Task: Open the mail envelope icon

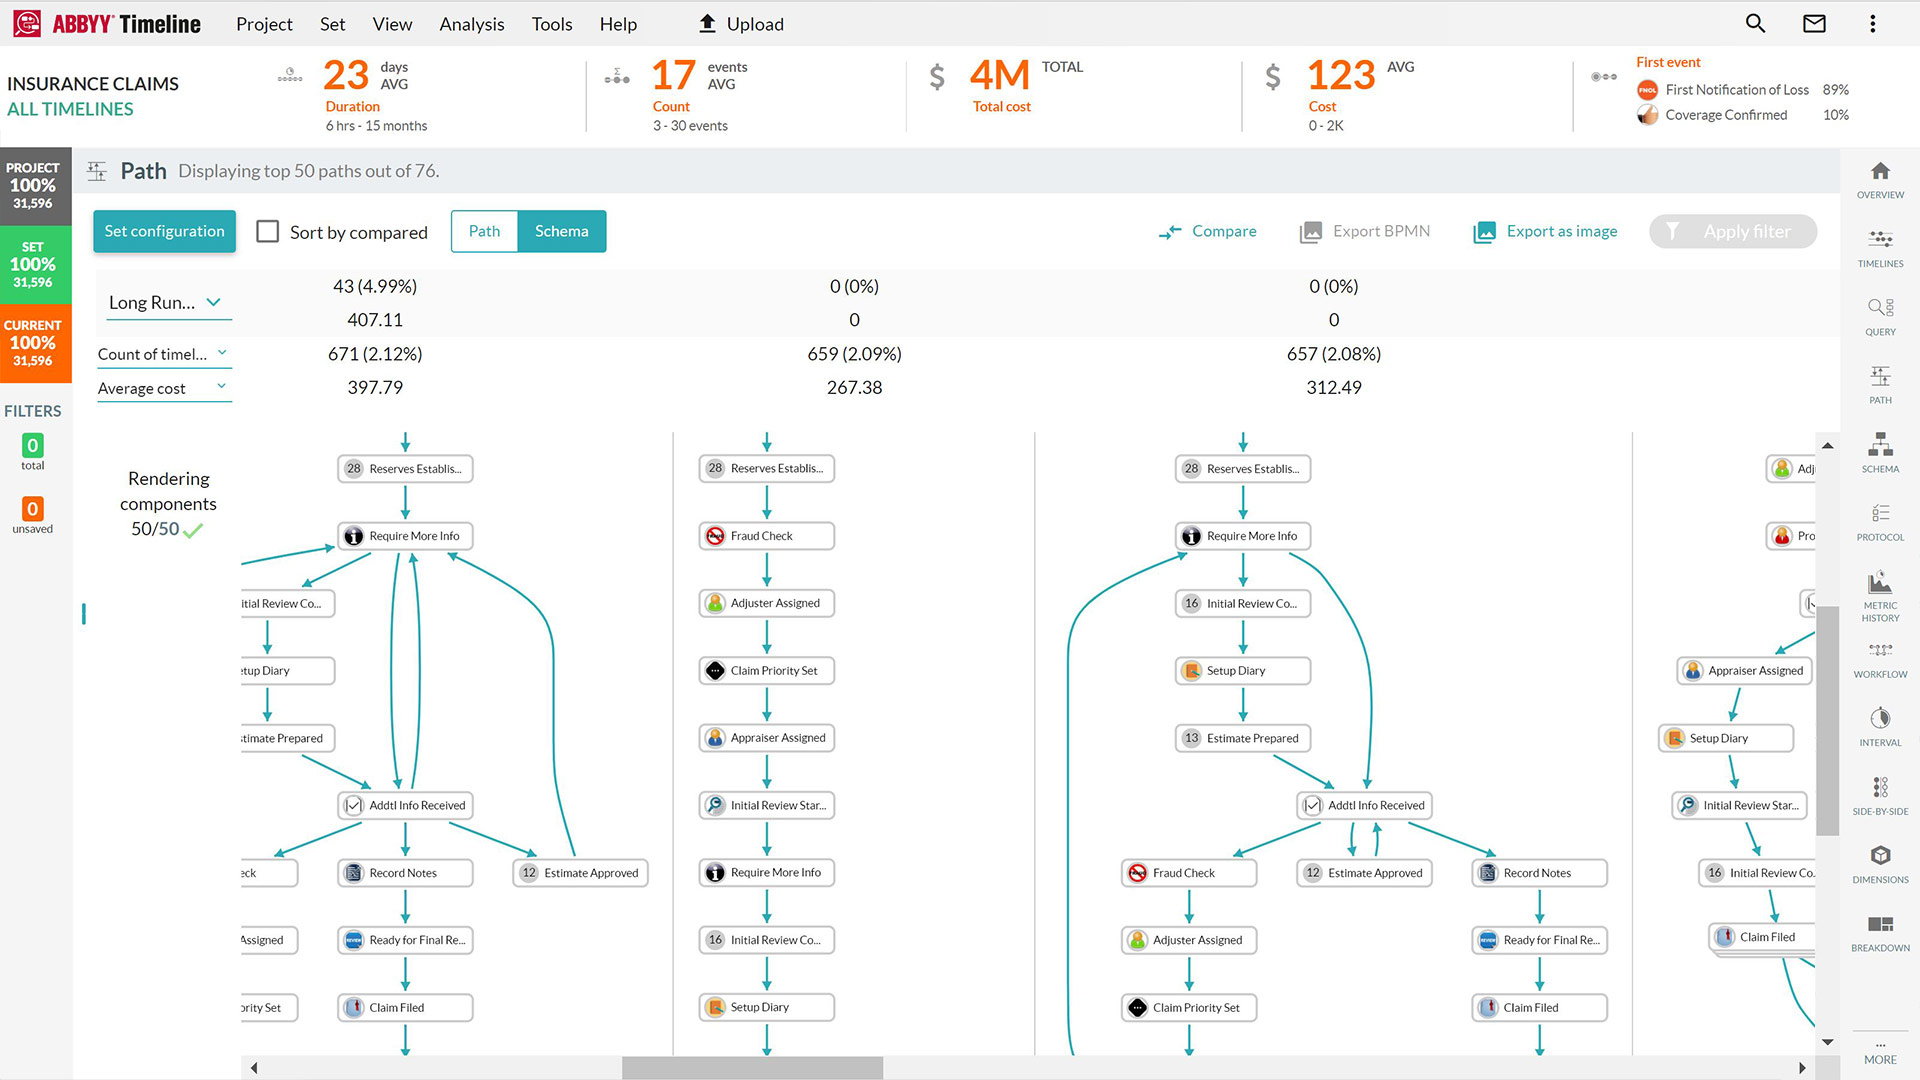Action: 1814,23
